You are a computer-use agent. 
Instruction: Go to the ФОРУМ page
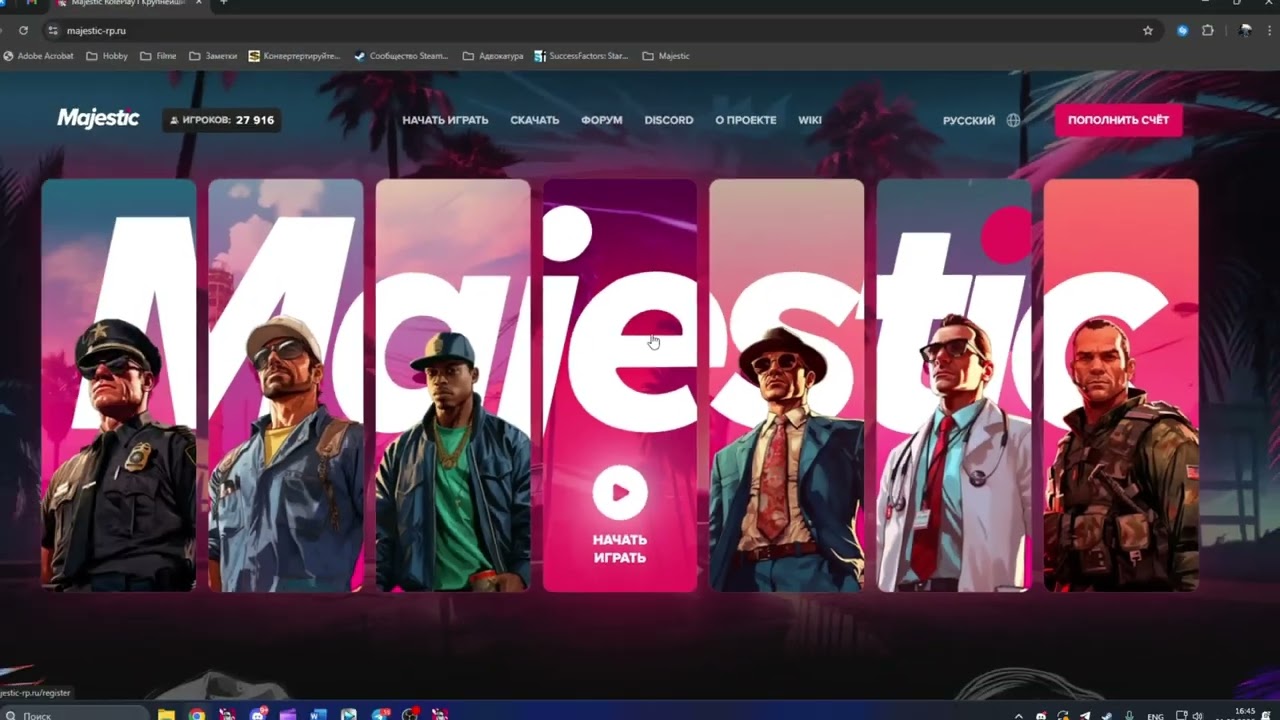coord(602,120)
